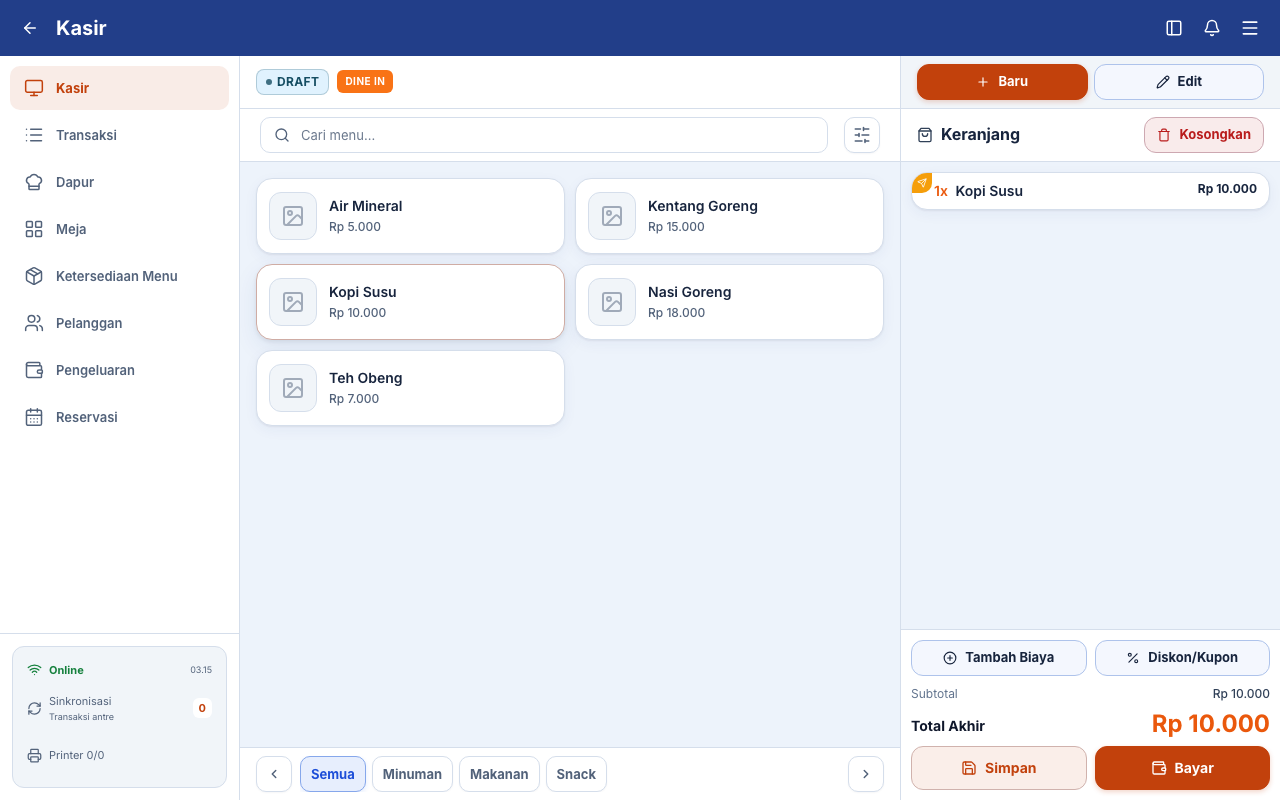
Task: Click the DRAFT status badge
Action: (292, 82)
